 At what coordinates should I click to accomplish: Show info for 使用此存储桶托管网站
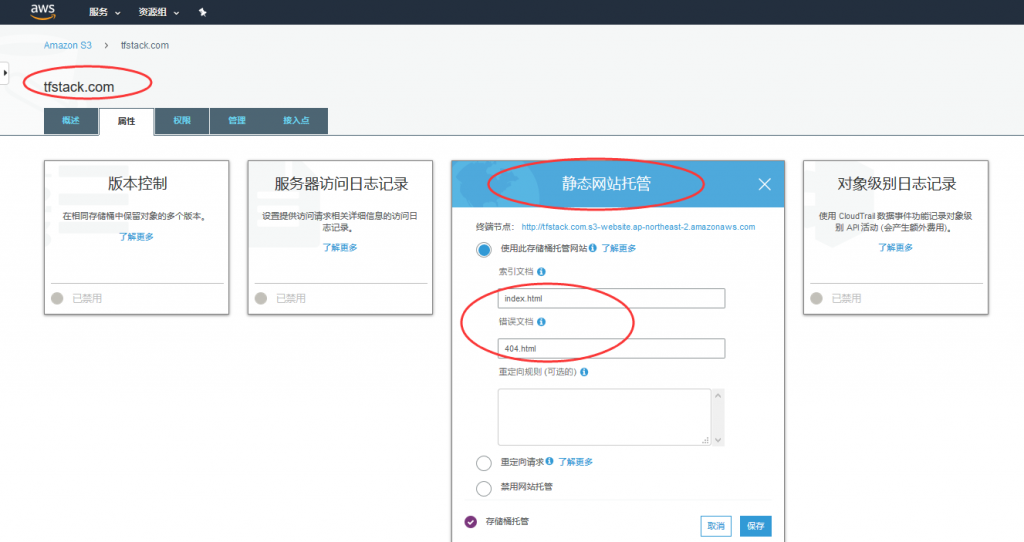click(592, 248)
